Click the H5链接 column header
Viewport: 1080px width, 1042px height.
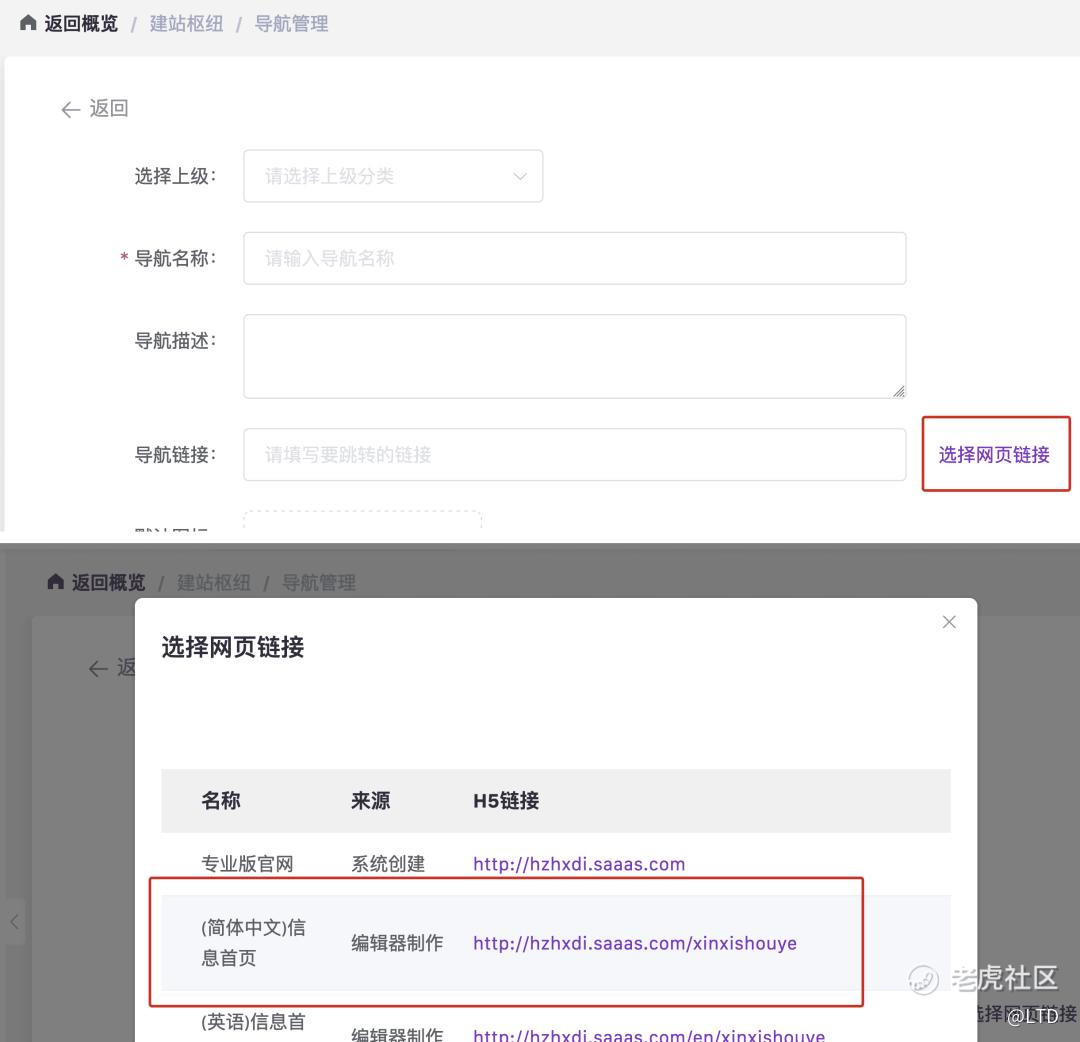click(506, 800)
